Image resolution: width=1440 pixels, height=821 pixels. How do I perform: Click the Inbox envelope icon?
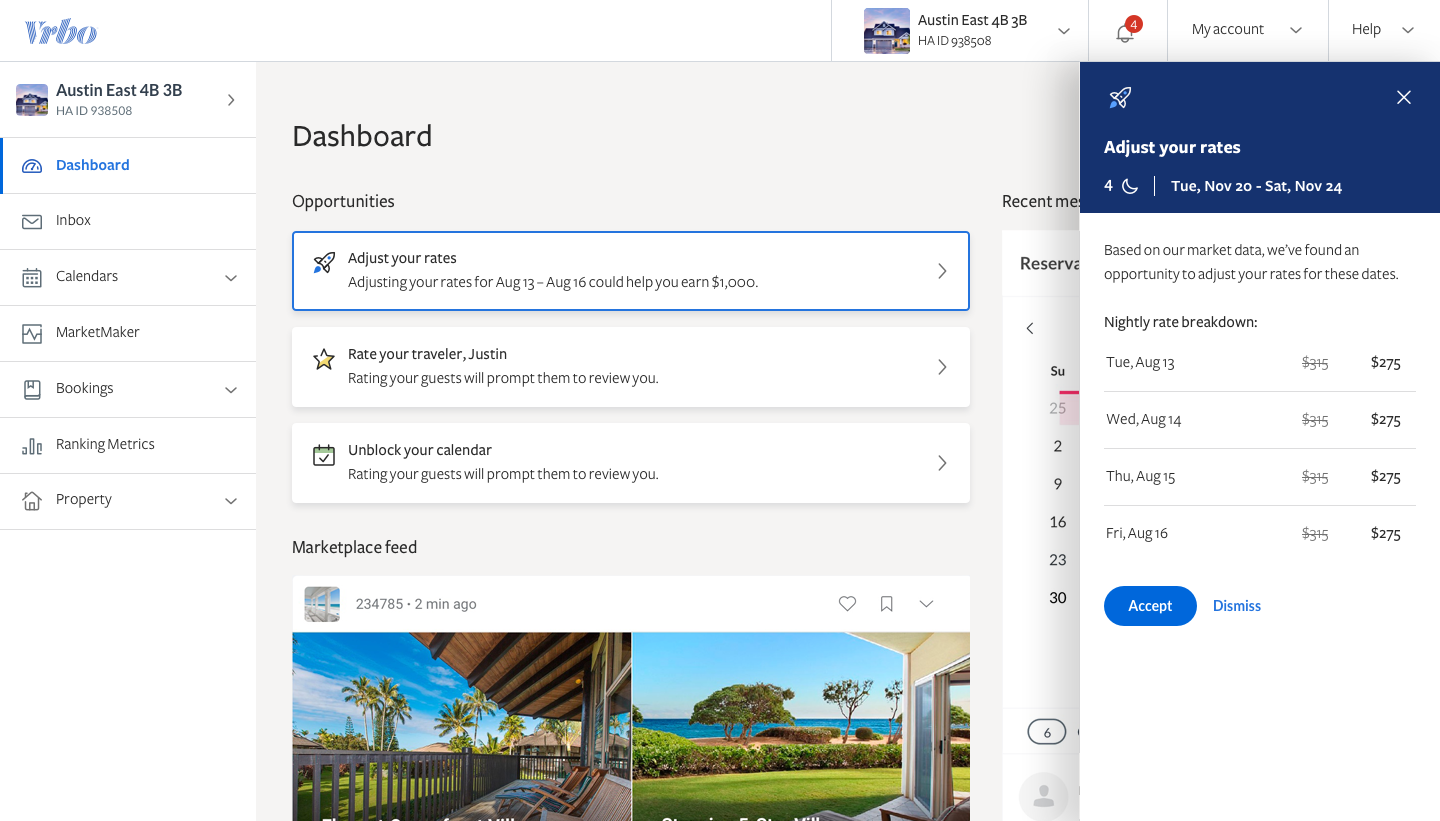point(32,221)
